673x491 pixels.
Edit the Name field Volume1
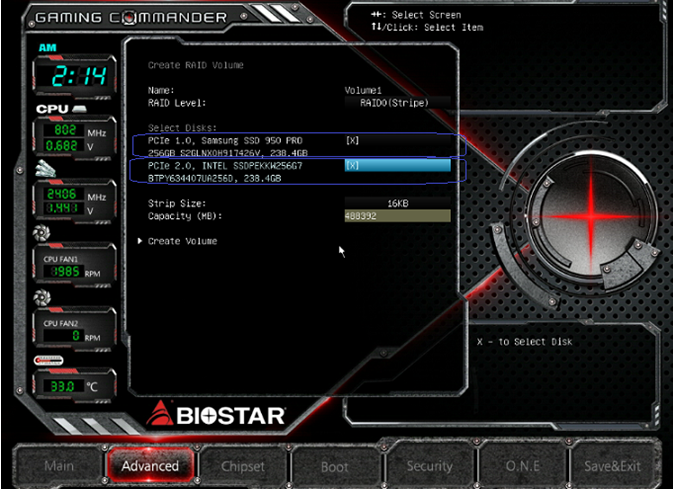363,90
